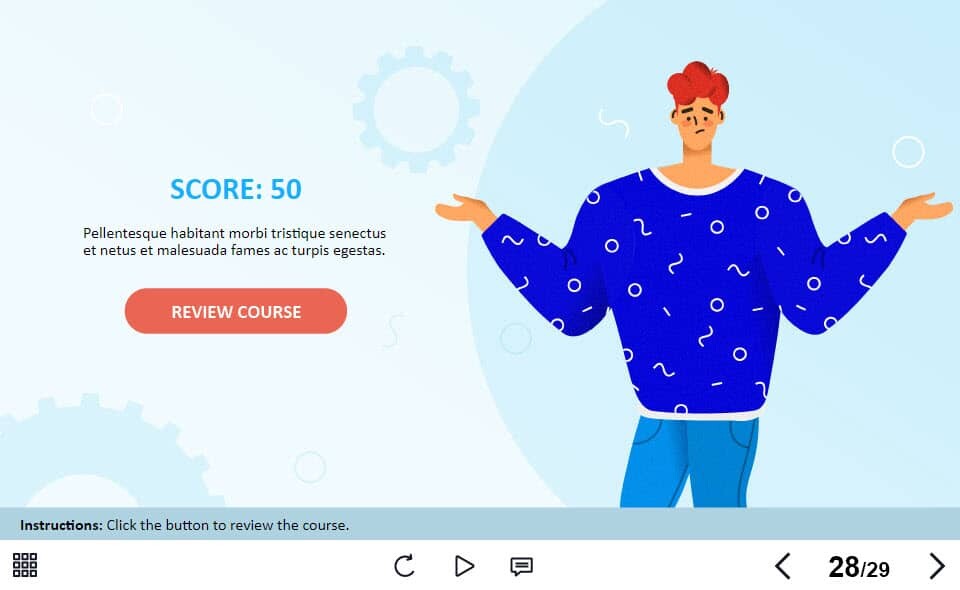The width and height of the screenshot is (960, 590).
Task: Click the SCORE: 50 heading
Action: pyautogui.click(x=236, y=189)
